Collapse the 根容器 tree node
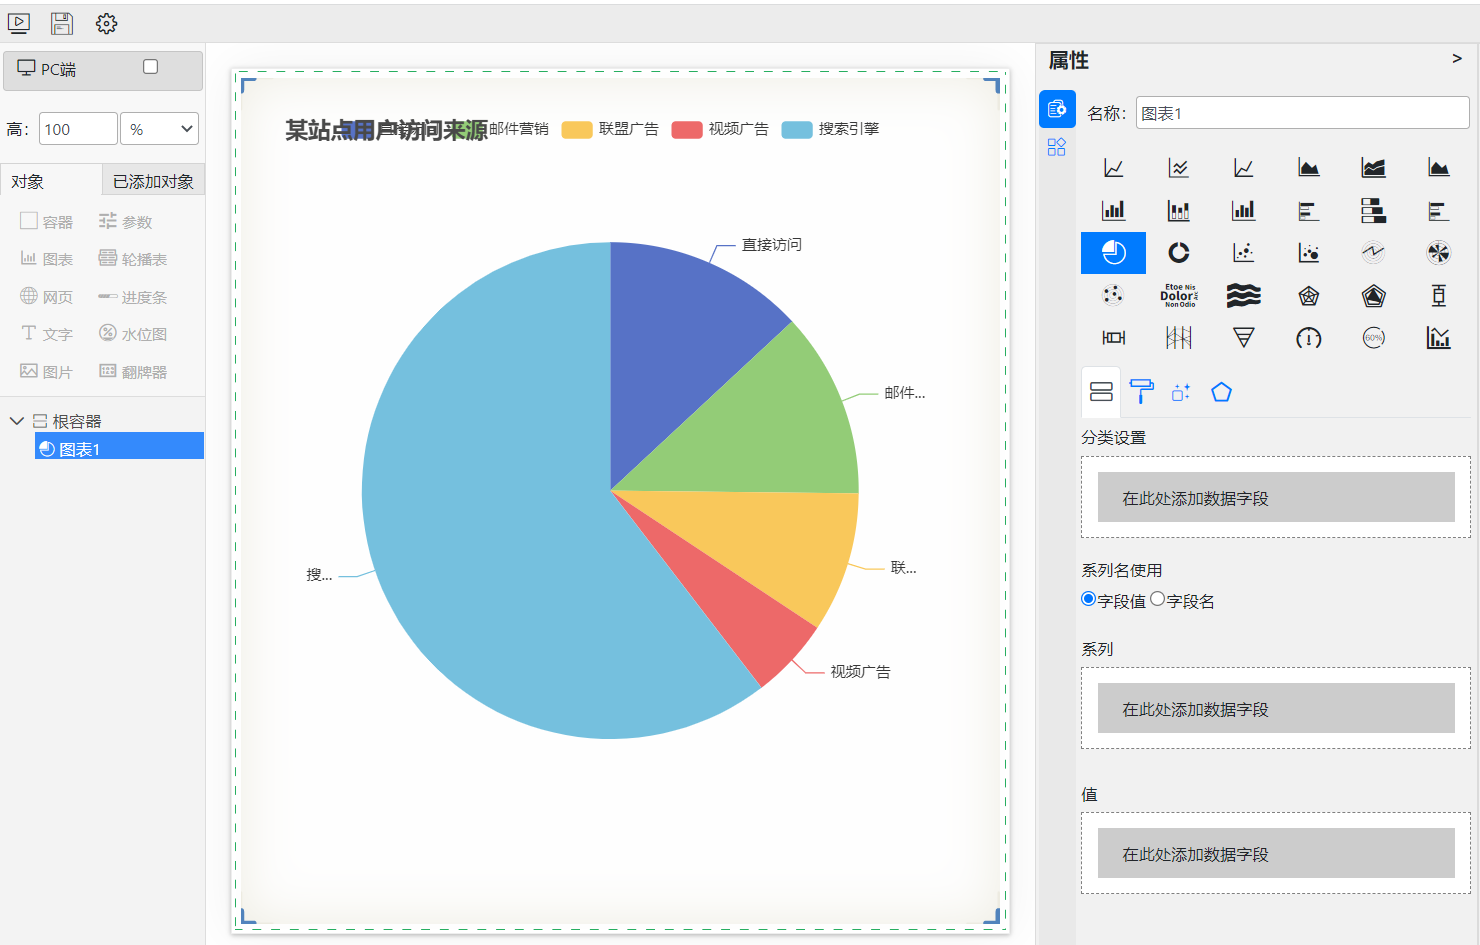Screen dimensions: 1480x945 coord(16,421)
